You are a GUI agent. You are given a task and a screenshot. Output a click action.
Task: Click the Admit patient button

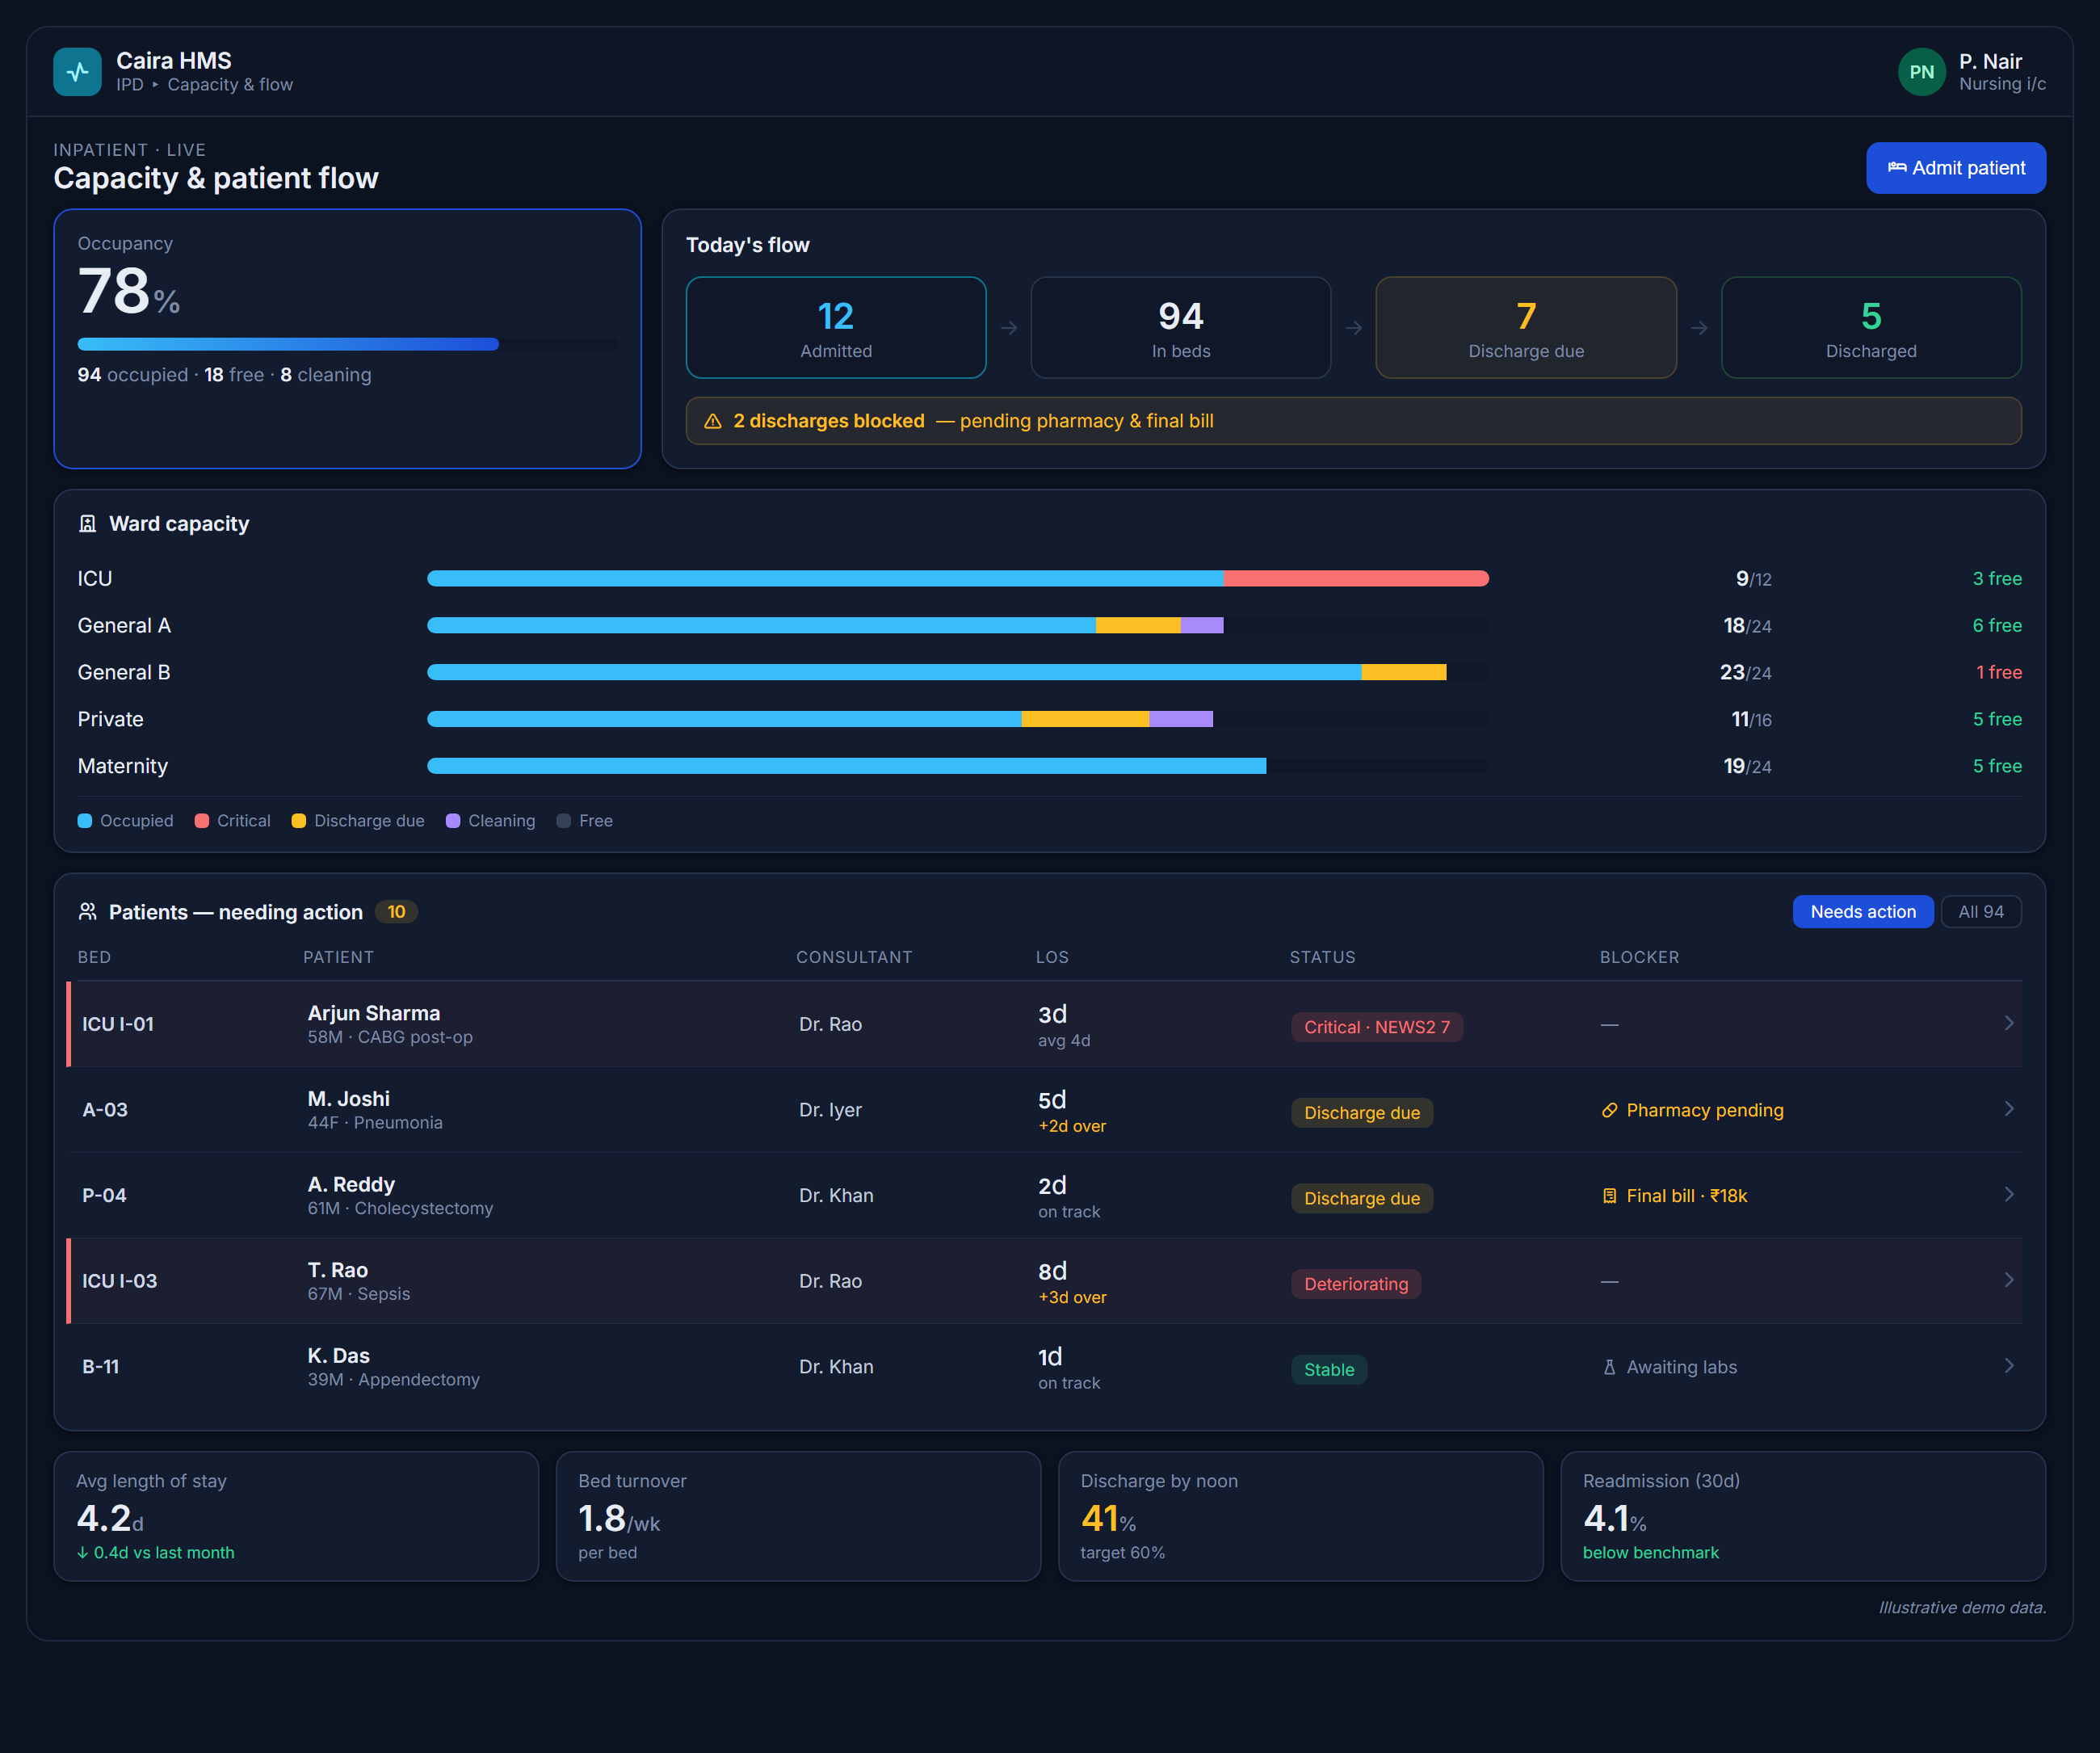coord(1955,168)
